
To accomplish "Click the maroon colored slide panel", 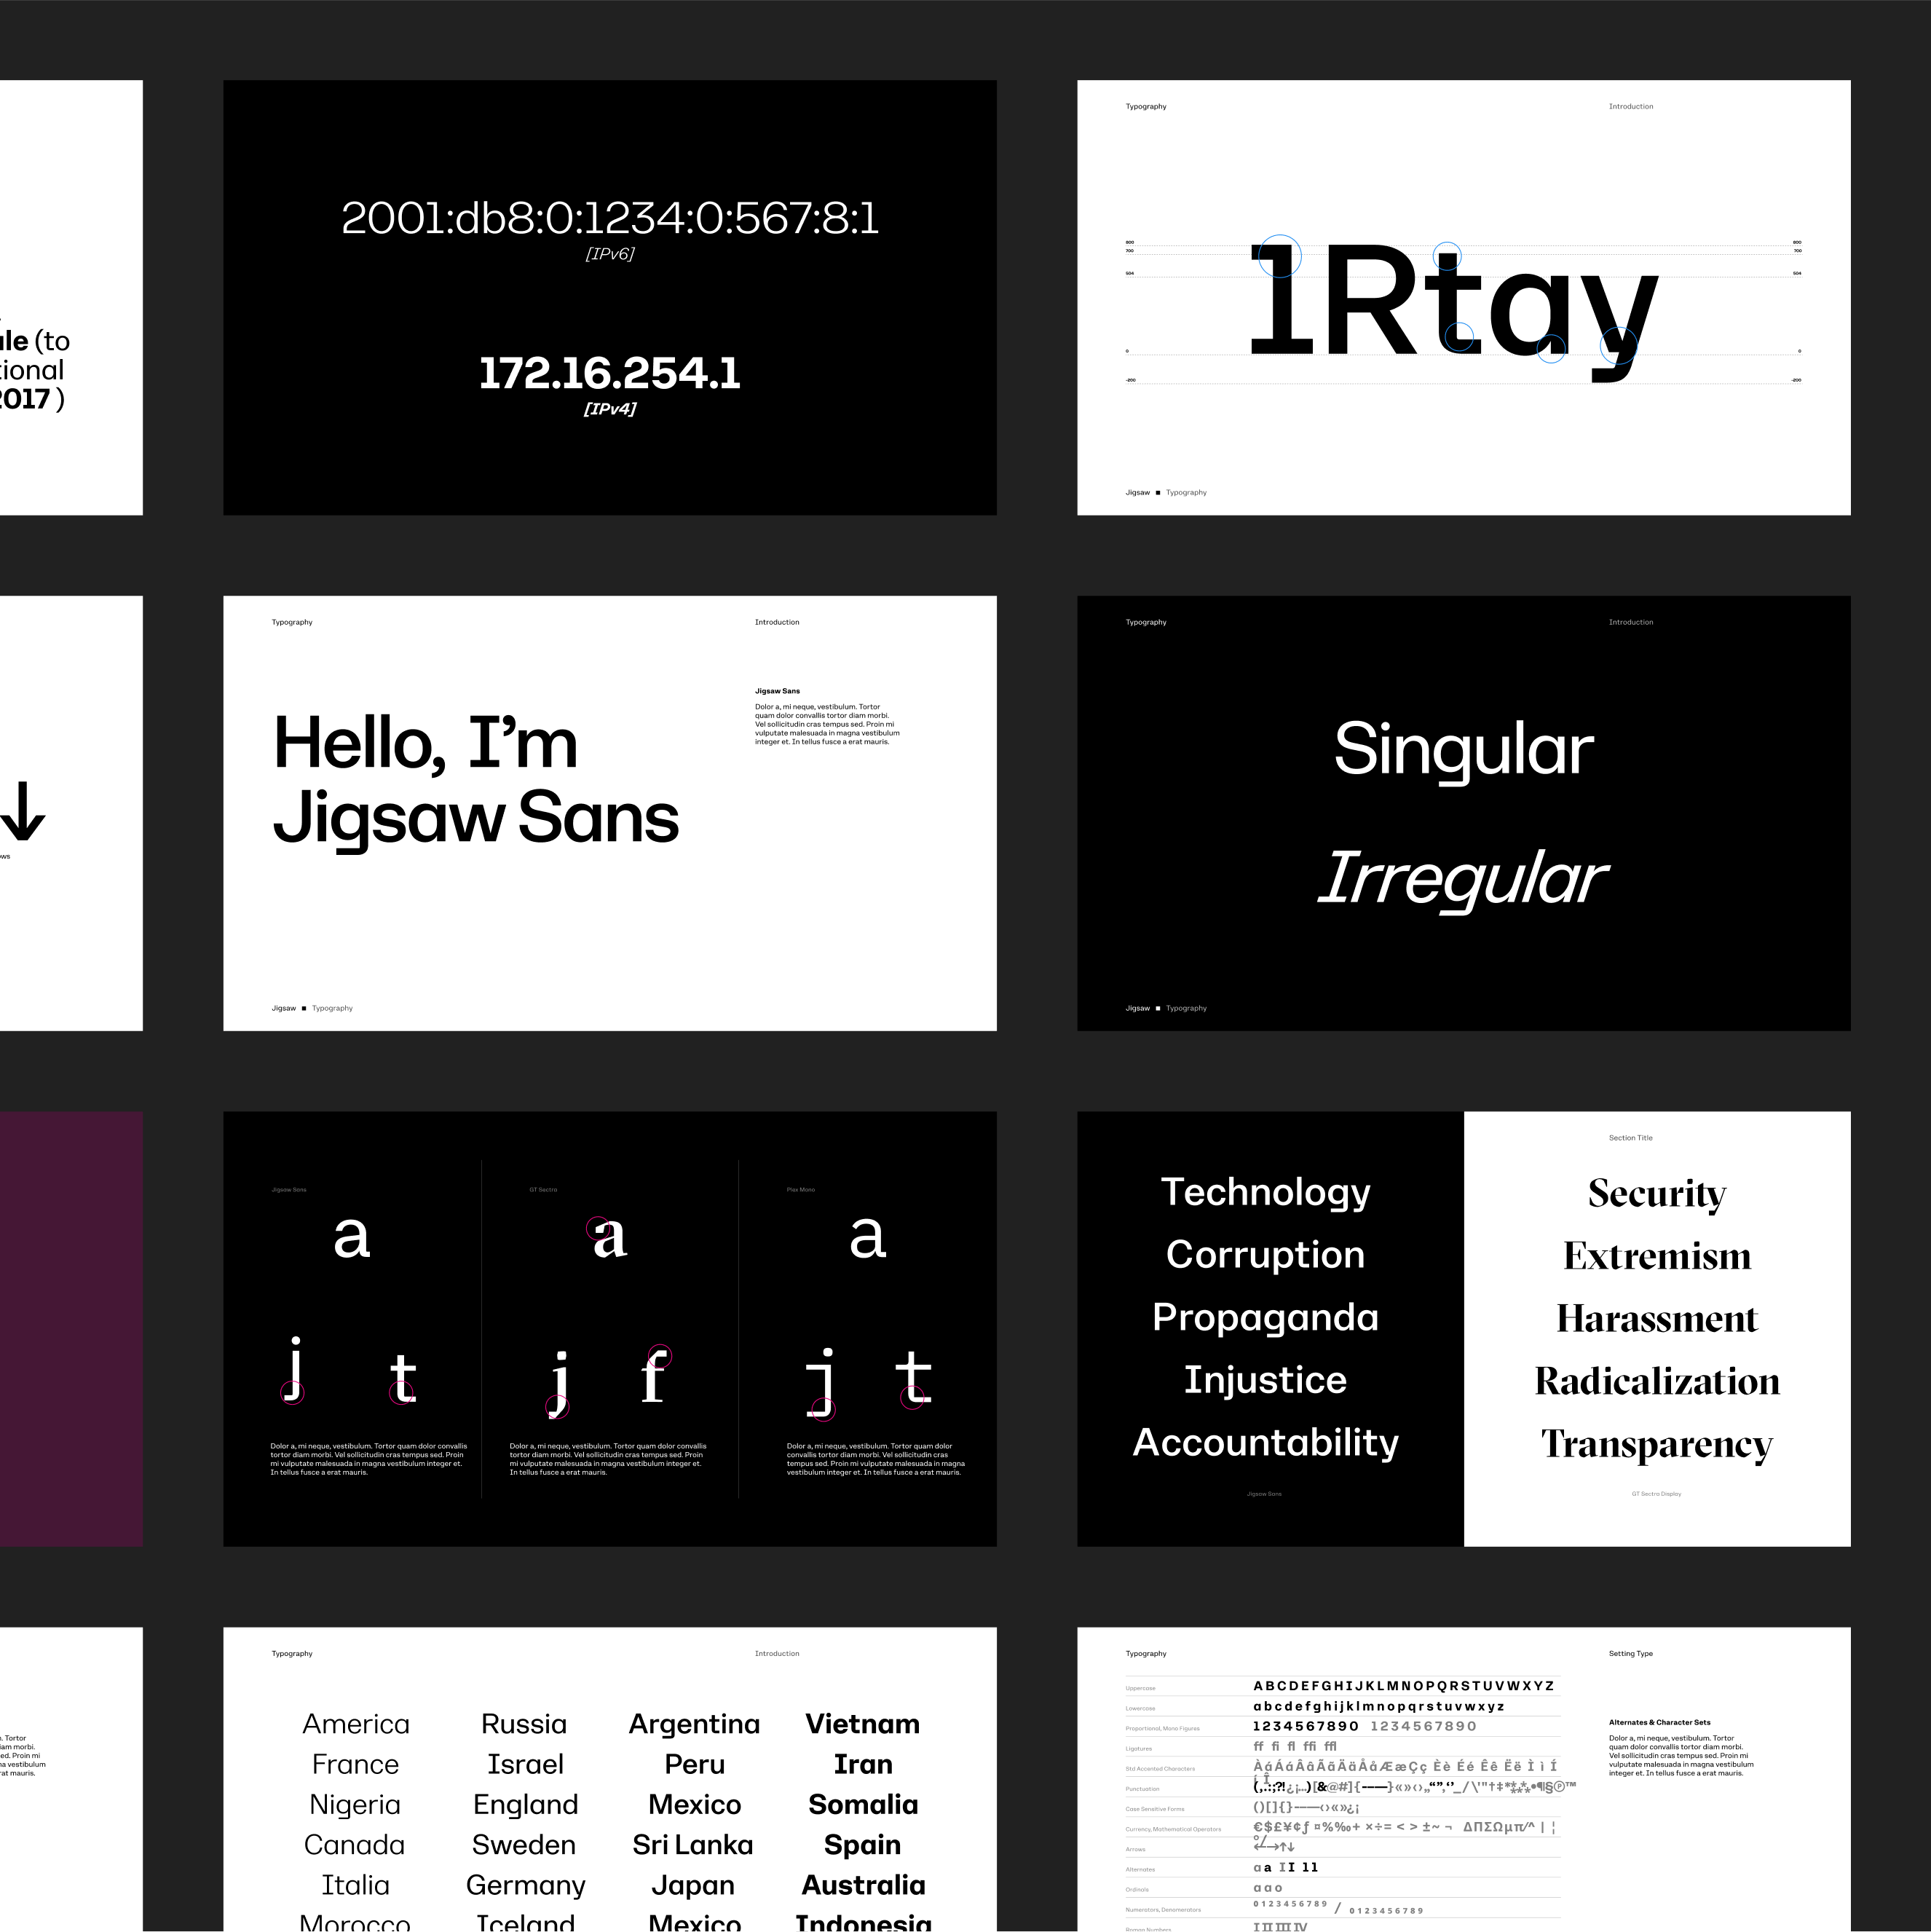I will [70, 1328].
